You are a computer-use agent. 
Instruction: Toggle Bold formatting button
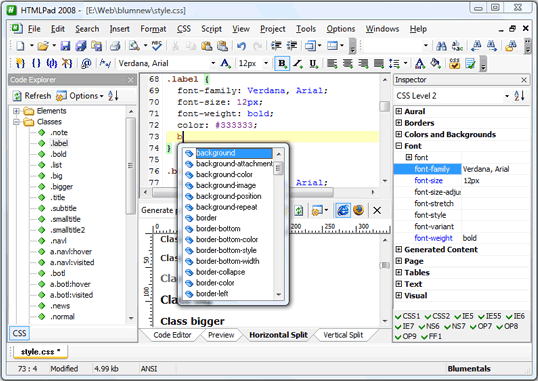pyautogui.click(x=282, y=64)
